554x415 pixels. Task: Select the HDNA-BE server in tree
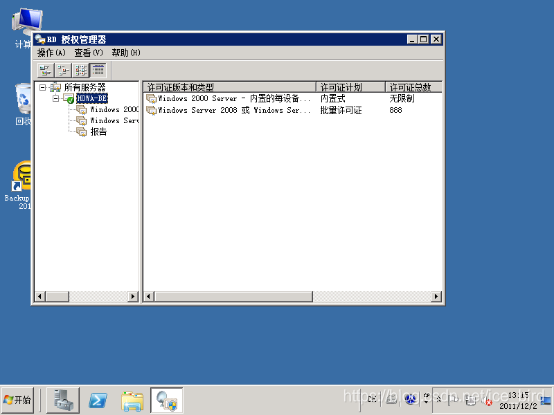click(92, 98)
